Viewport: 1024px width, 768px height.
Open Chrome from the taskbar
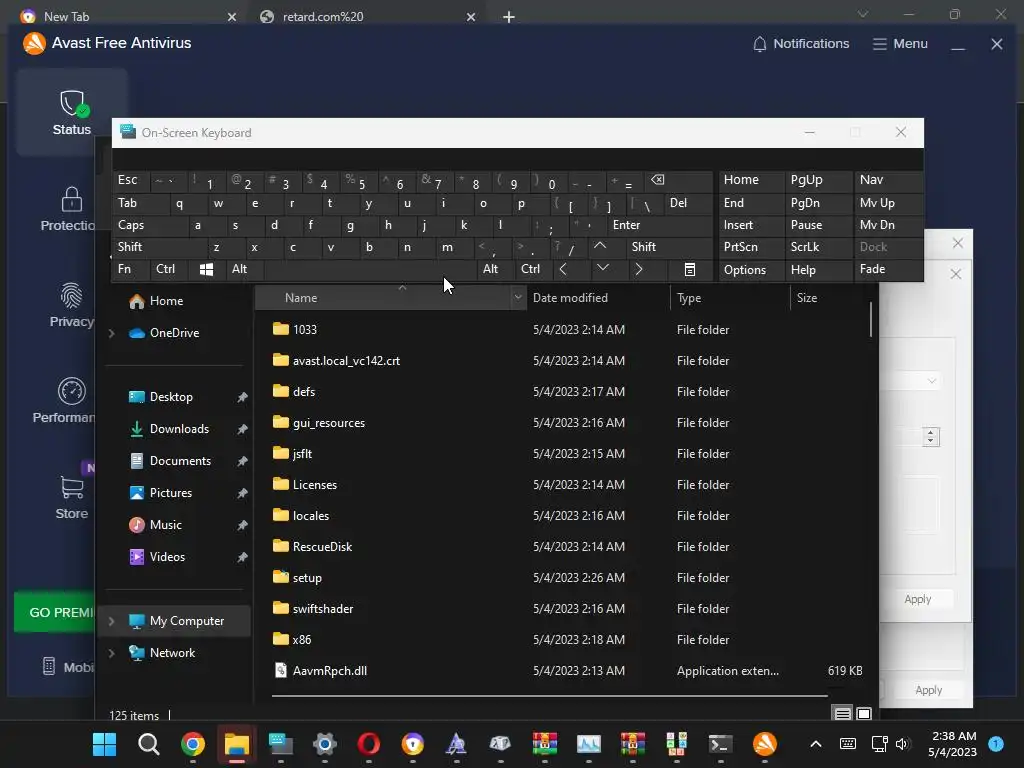point(193,744)
